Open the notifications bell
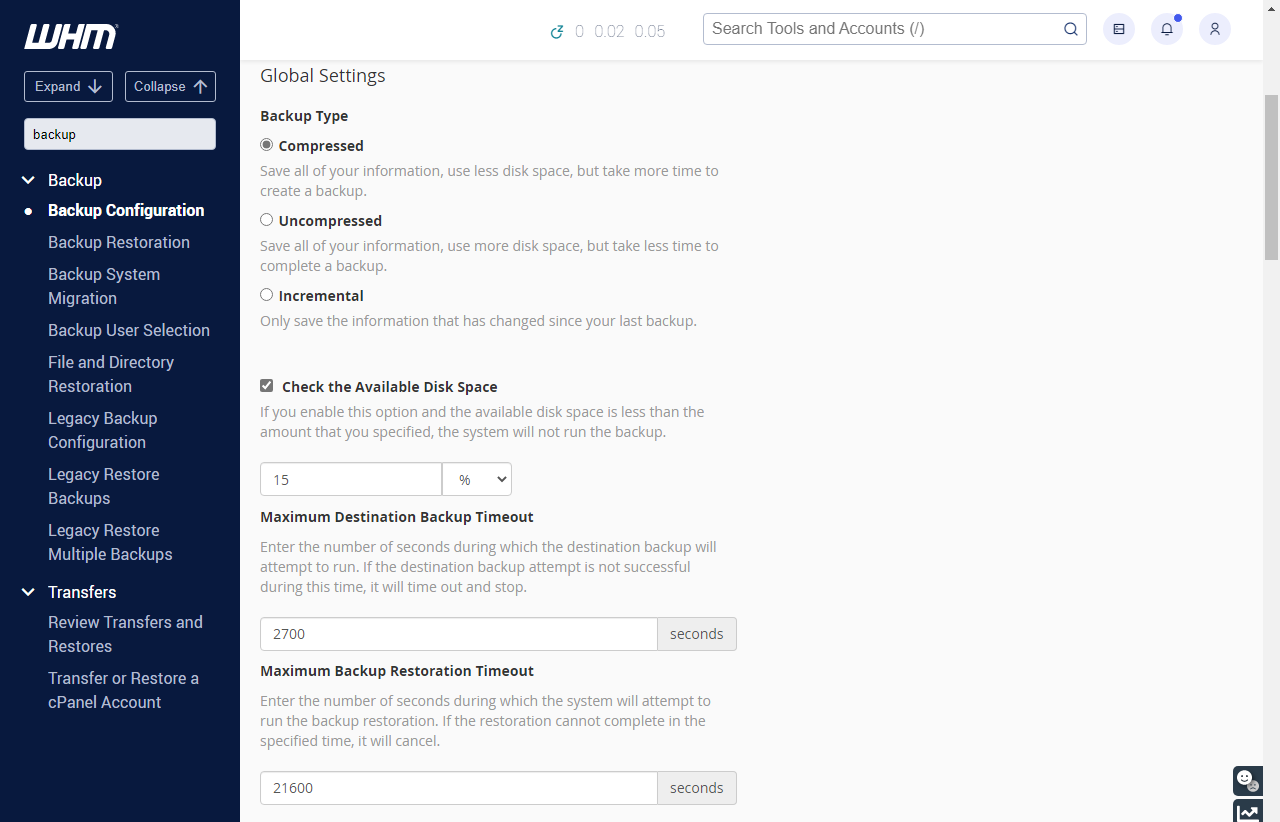Viewport: 1280px width, 822px height. (1166, 28)
